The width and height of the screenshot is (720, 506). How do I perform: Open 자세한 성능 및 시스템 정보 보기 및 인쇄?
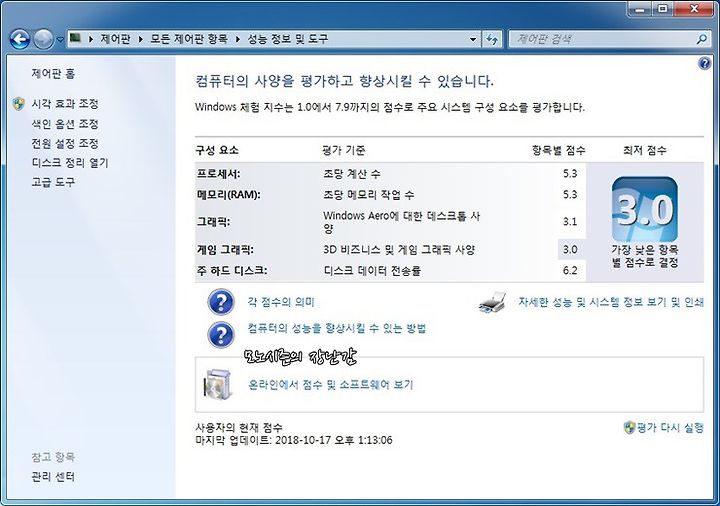(611, 302)
